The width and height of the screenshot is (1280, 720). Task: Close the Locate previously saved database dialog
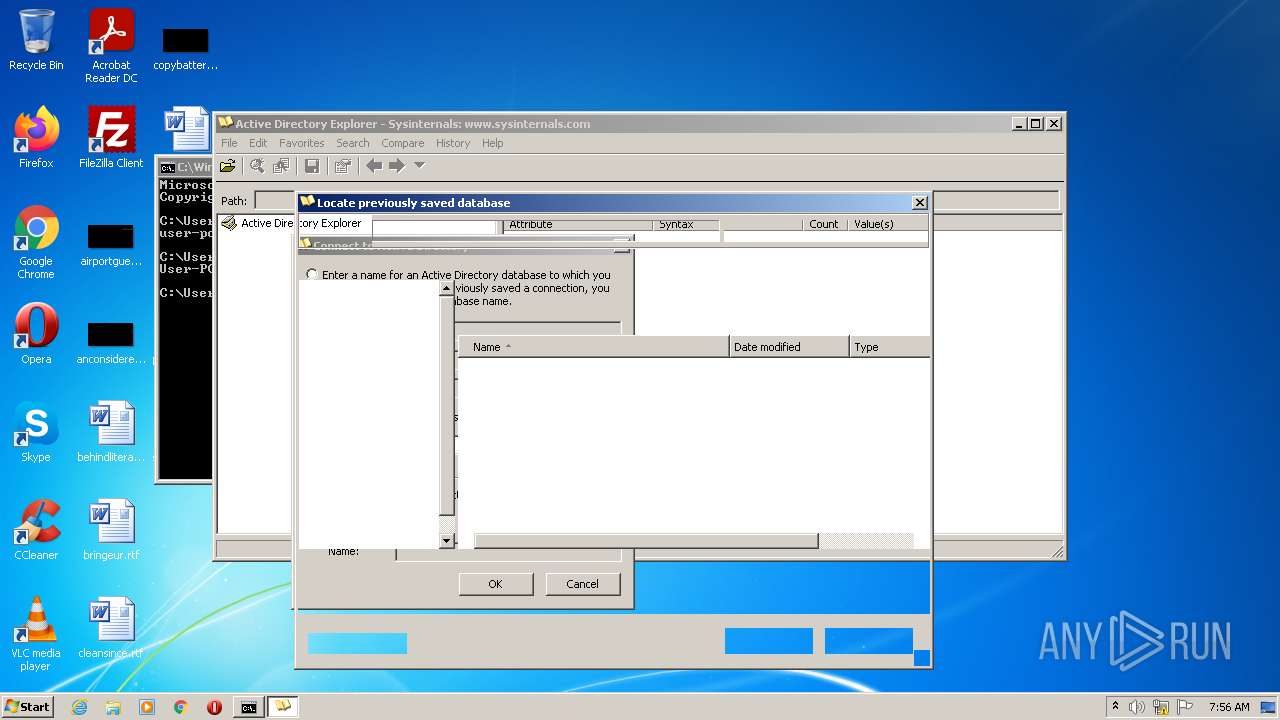click(x=919, y=202)
